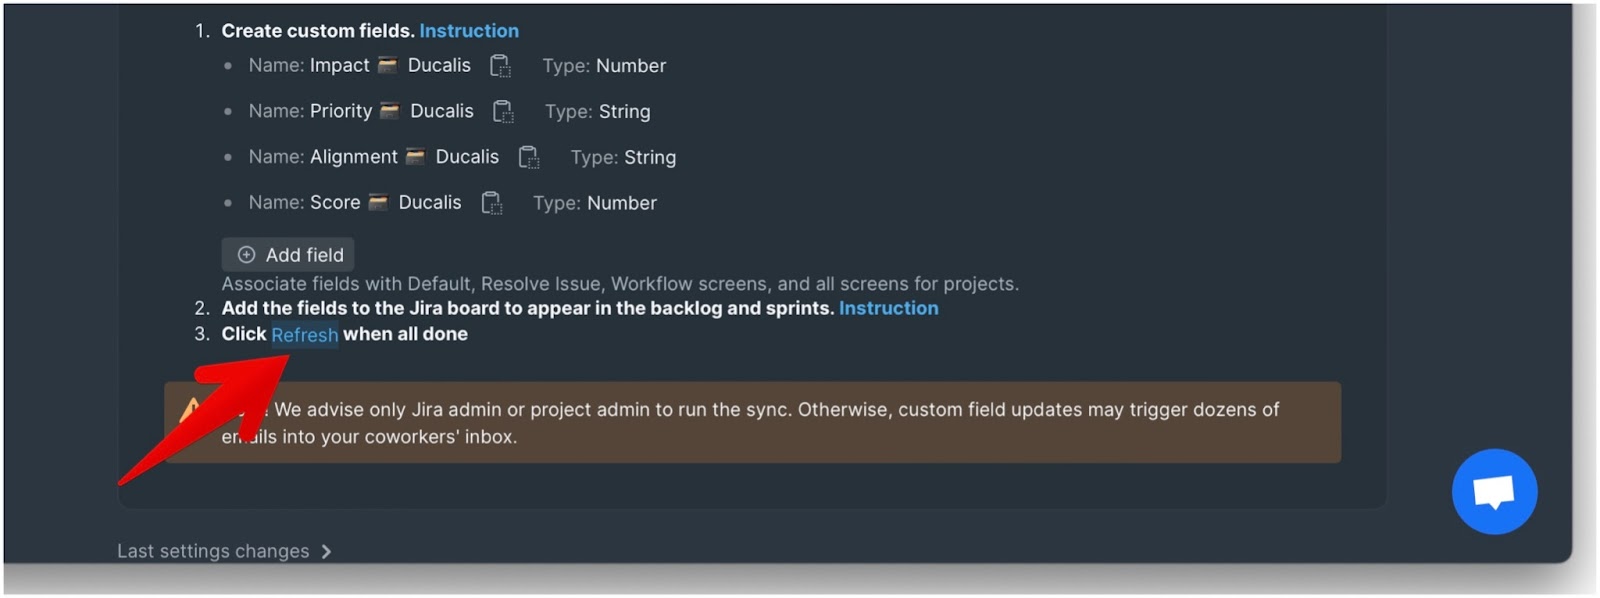Click the Jira admin sync warning banner
1600x598 pixels.
(x=752, y=422)
